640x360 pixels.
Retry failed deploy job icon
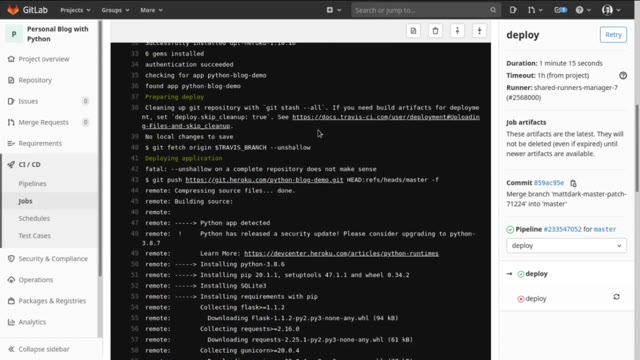coord(616,297)
